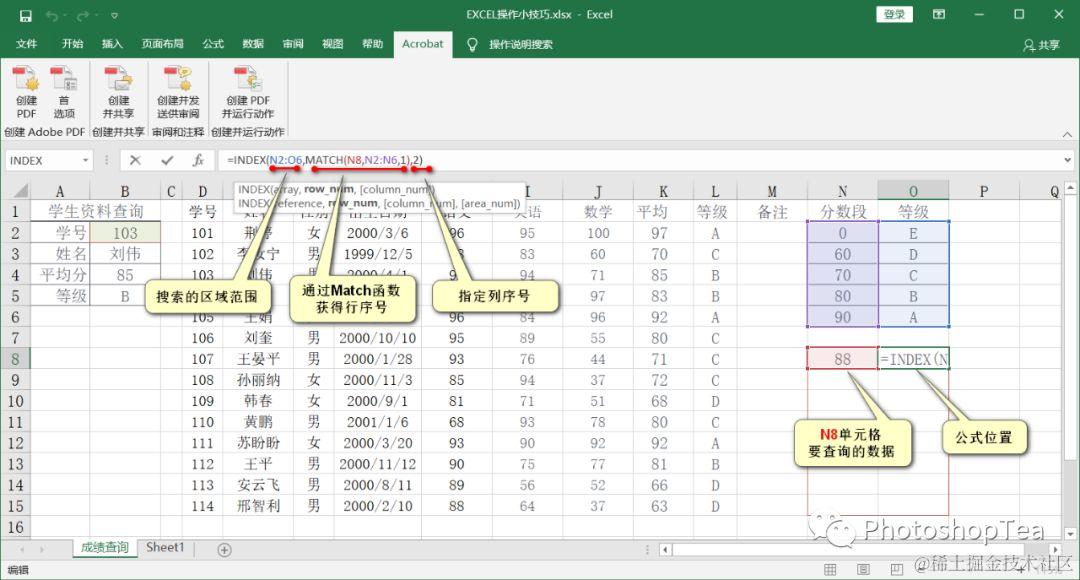Click the Undo arrow icon
This screenshot has width=1080, height=580.
(x=52, y=15)
